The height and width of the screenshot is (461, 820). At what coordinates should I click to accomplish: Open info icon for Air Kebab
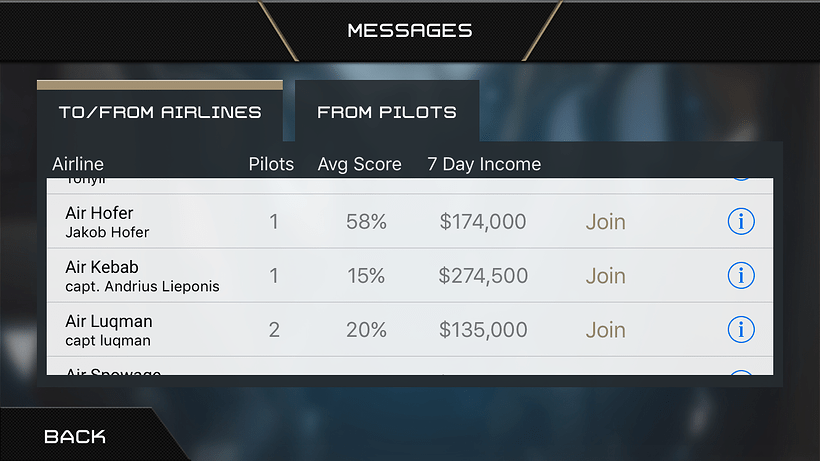(741, 275)
